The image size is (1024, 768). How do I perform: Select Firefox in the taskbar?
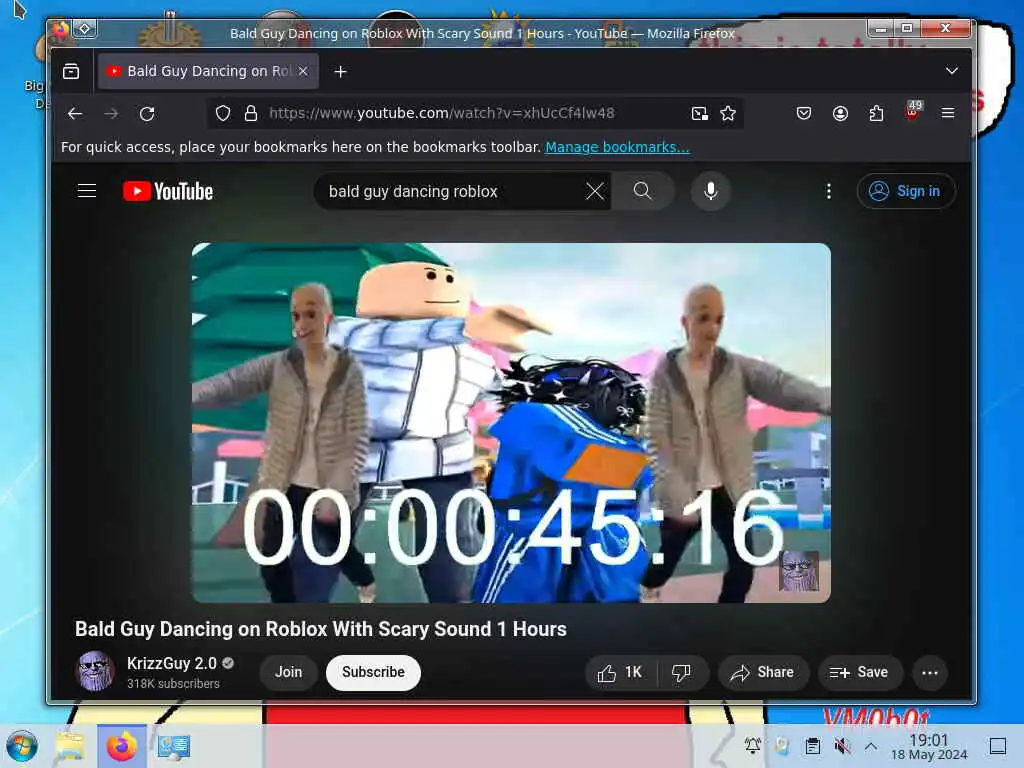point(122,746)
